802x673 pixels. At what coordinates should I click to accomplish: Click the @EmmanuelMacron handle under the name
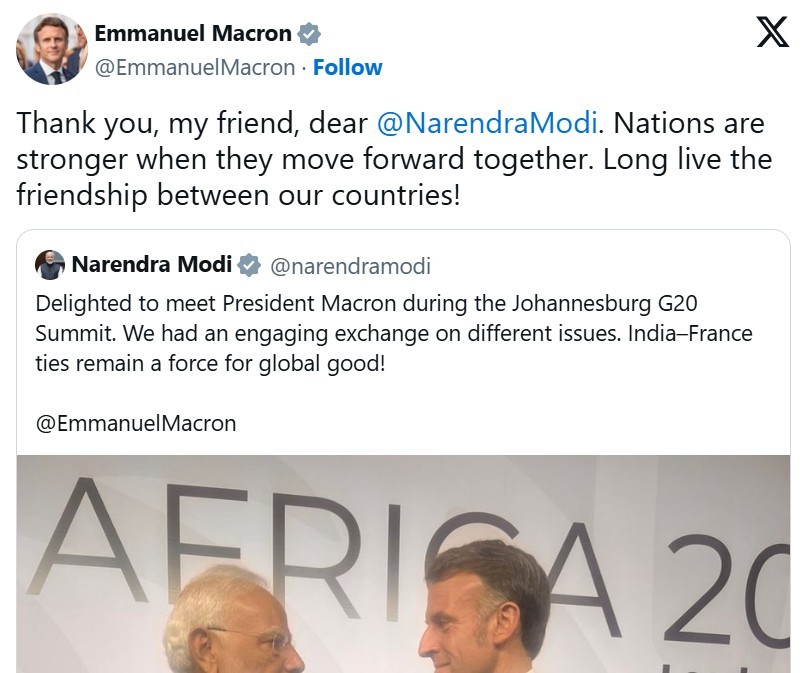(194, 68)
